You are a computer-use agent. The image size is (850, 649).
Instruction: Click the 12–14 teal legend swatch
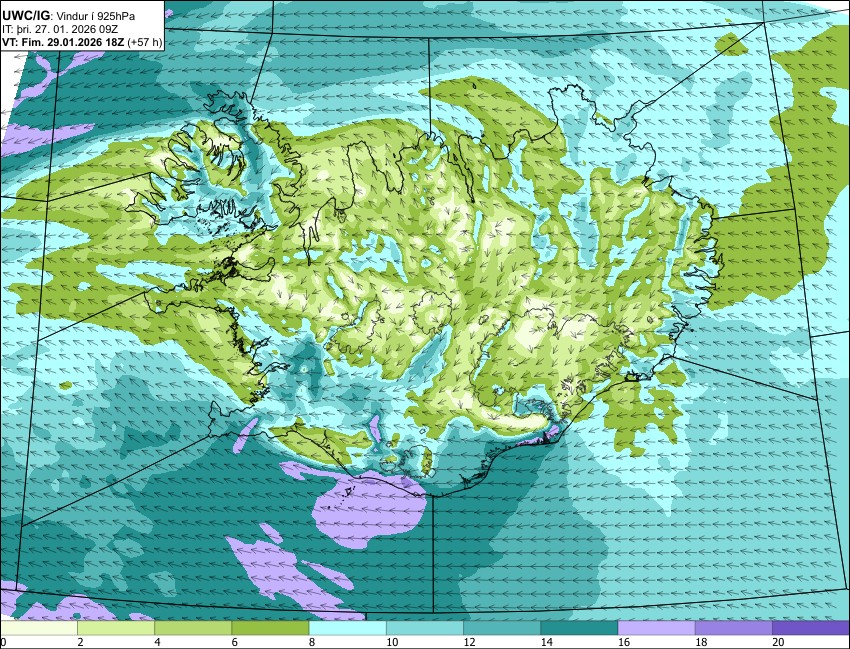point(502,628)
